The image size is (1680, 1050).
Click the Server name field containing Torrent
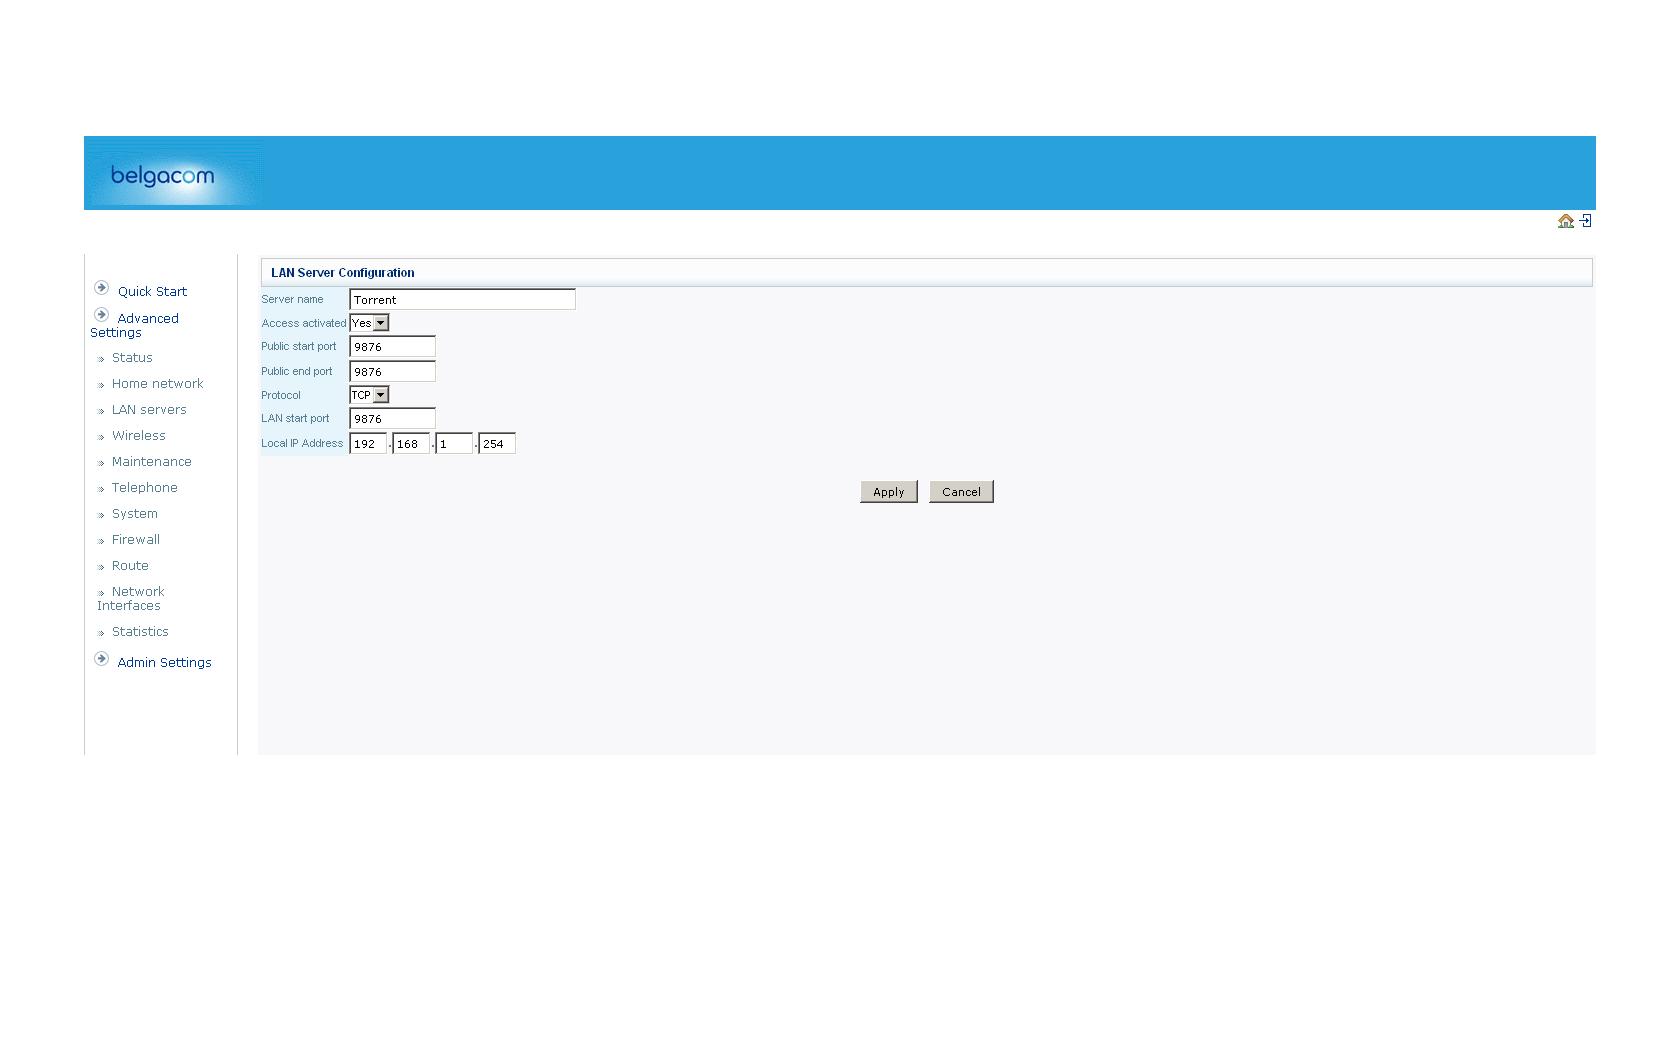(462, 299)
